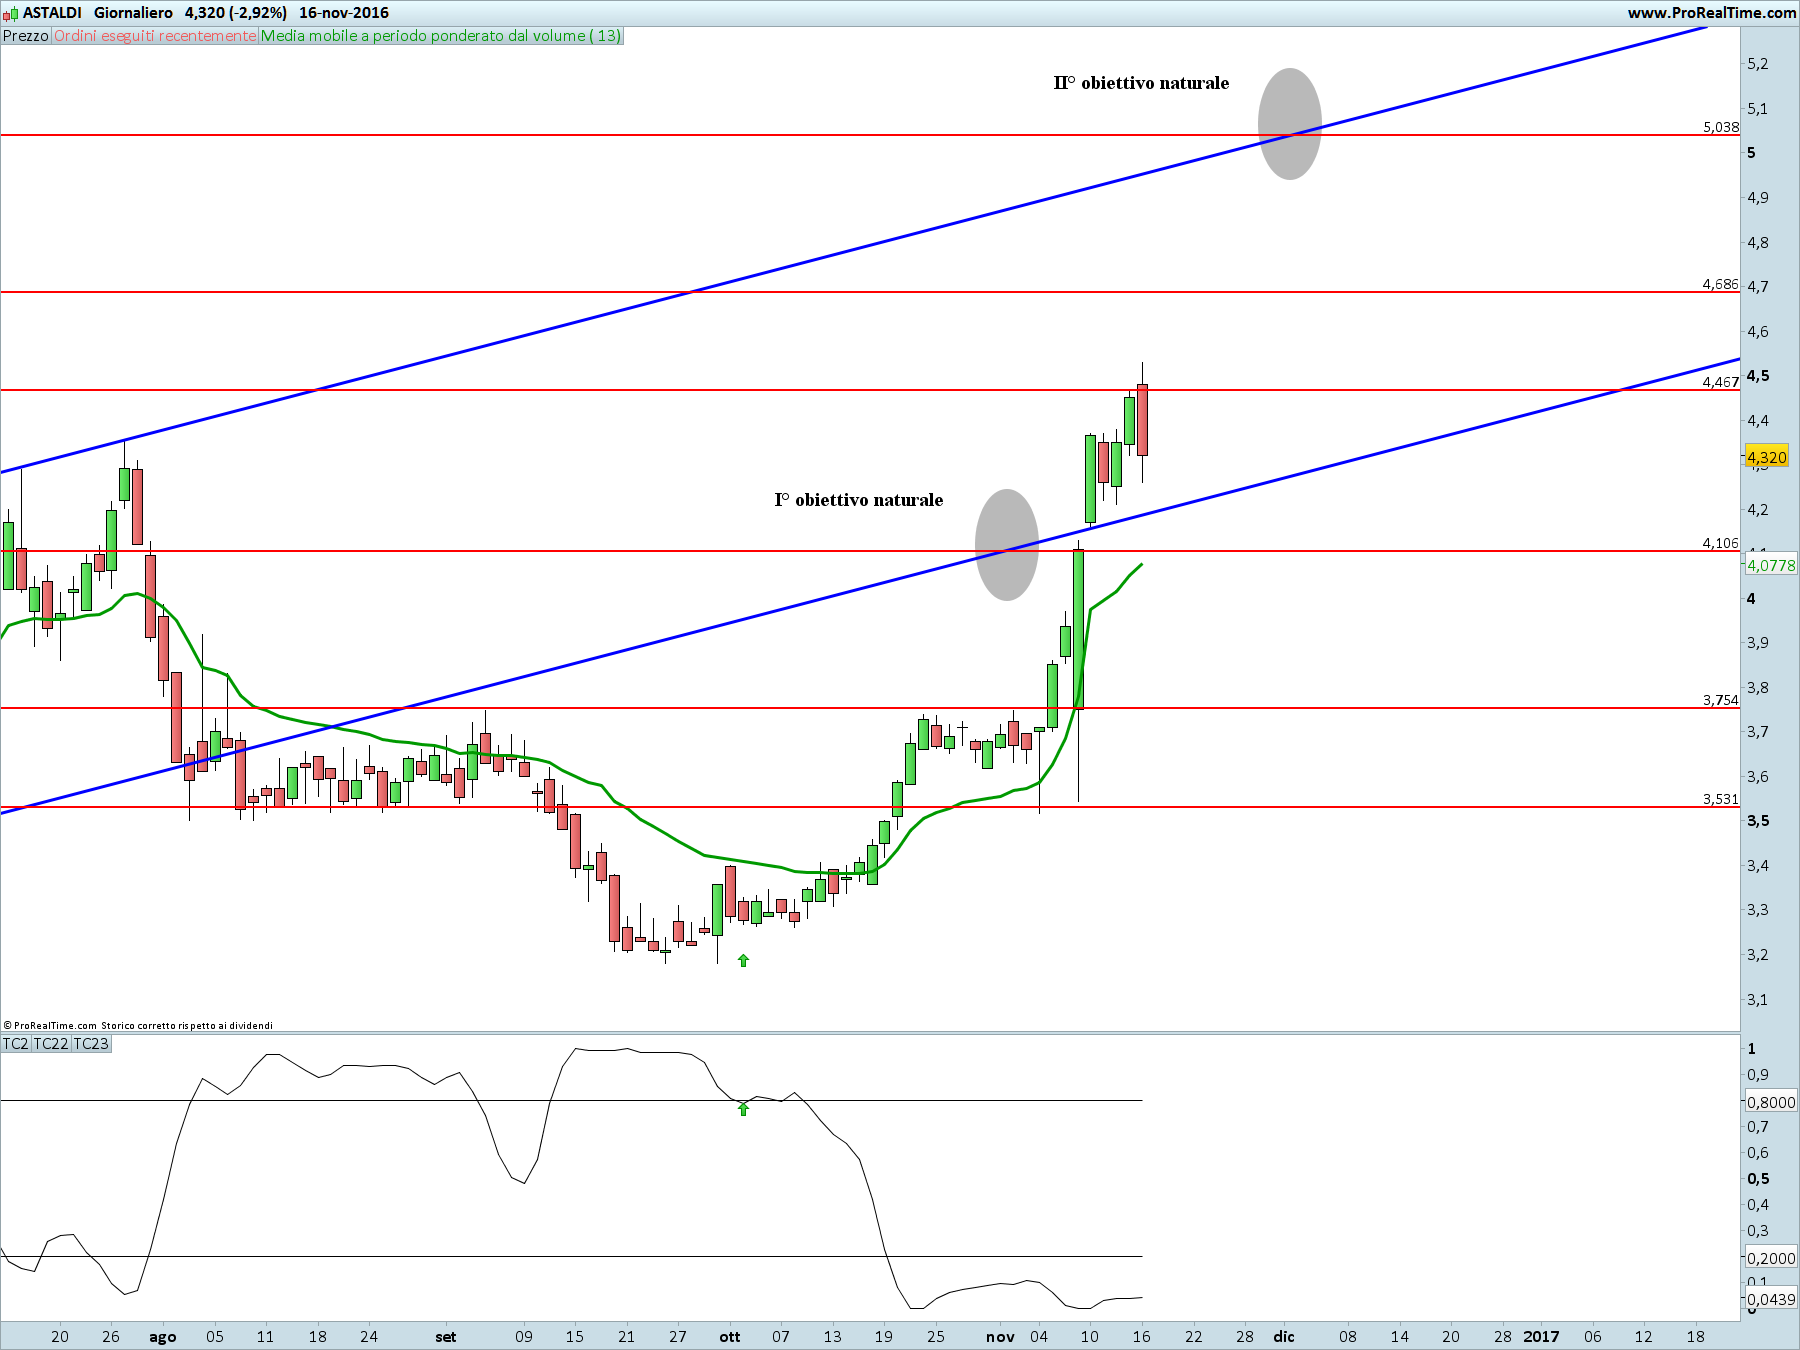
Task: Click the oscillator current value 0,0439
Action: pyautogui.click(x=1771, y=1299)
